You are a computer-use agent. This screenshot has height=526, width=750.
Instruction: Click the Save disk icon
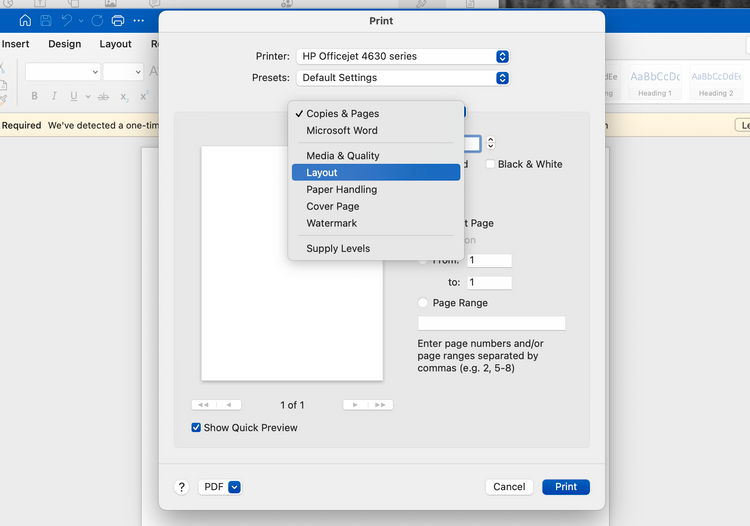[46, 20]
